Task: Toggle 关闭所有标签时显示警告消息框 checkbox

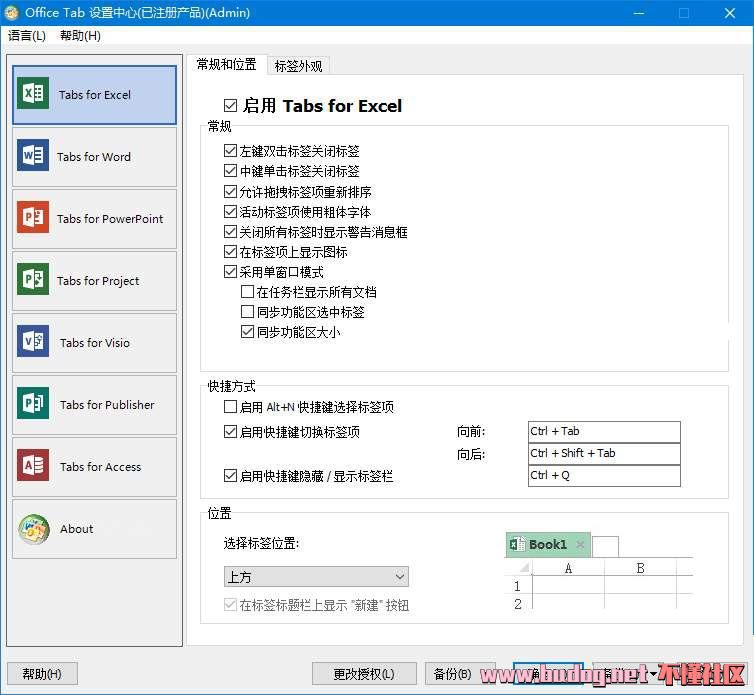Action: pos(230,232)
